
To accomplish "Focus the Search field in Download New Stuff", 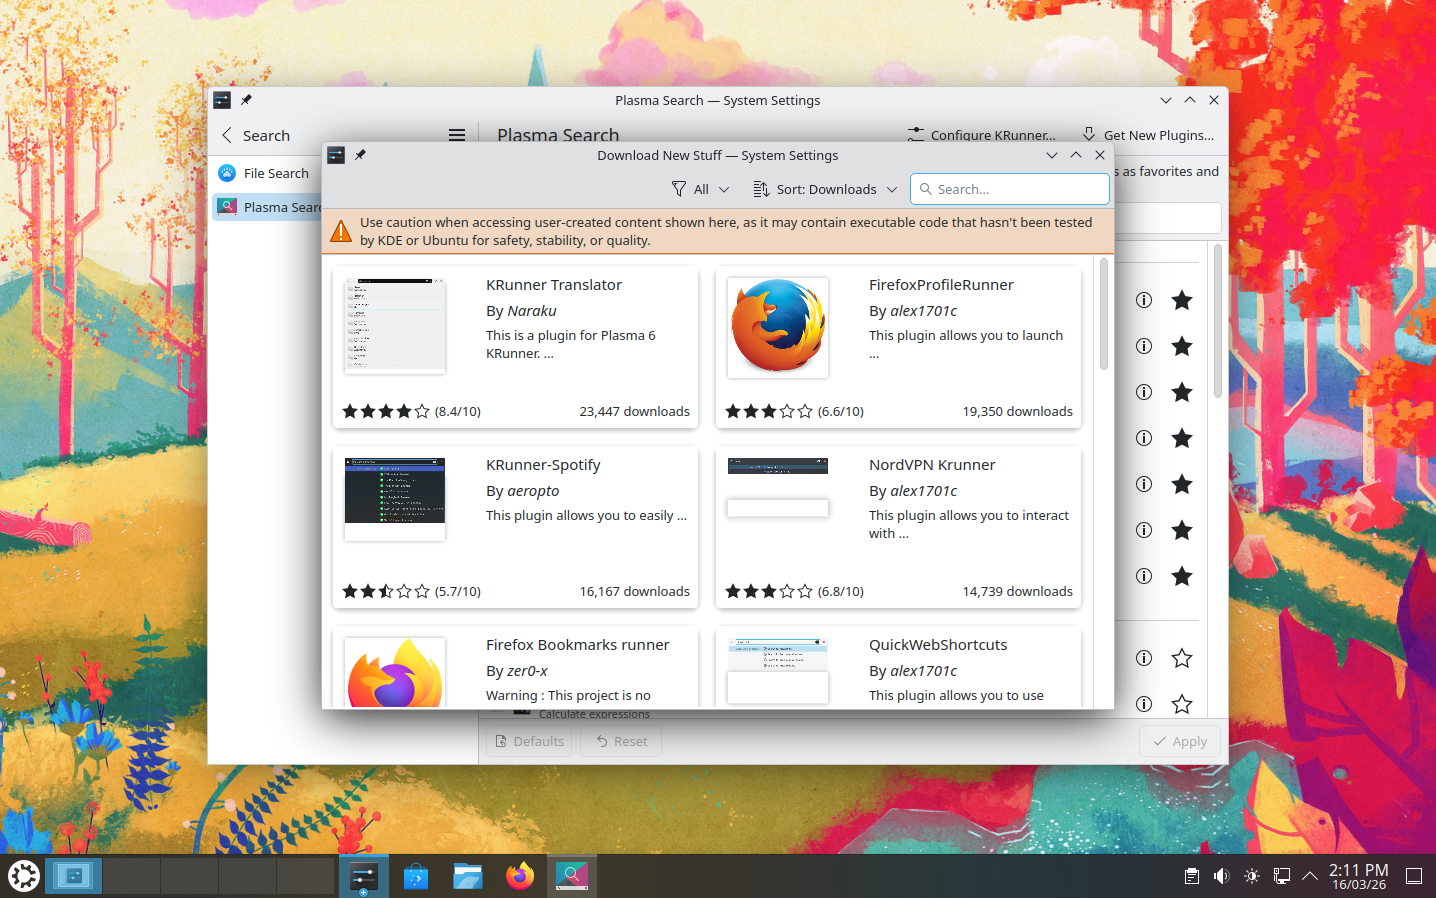I will click(x=1010, y=189).
